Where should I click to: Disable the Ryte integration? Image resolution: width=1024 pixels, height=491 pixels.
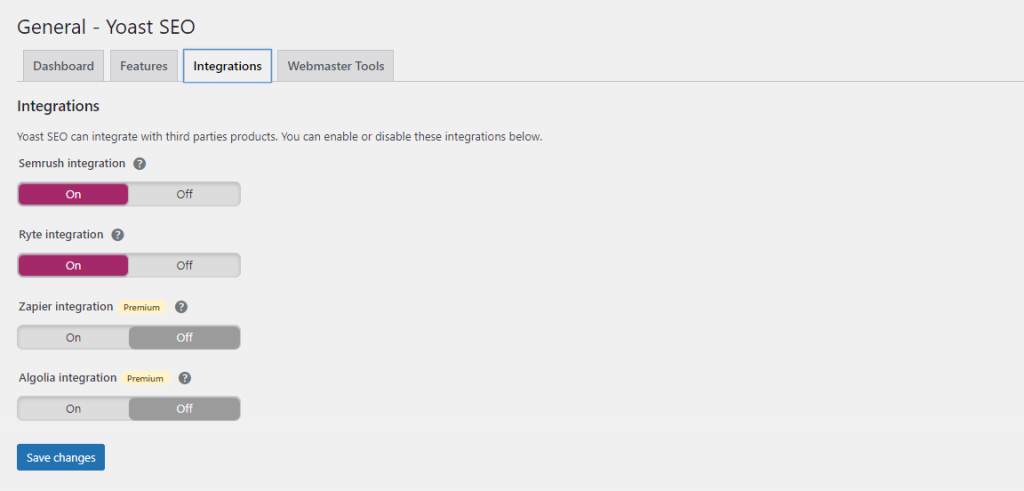point(184,266)
